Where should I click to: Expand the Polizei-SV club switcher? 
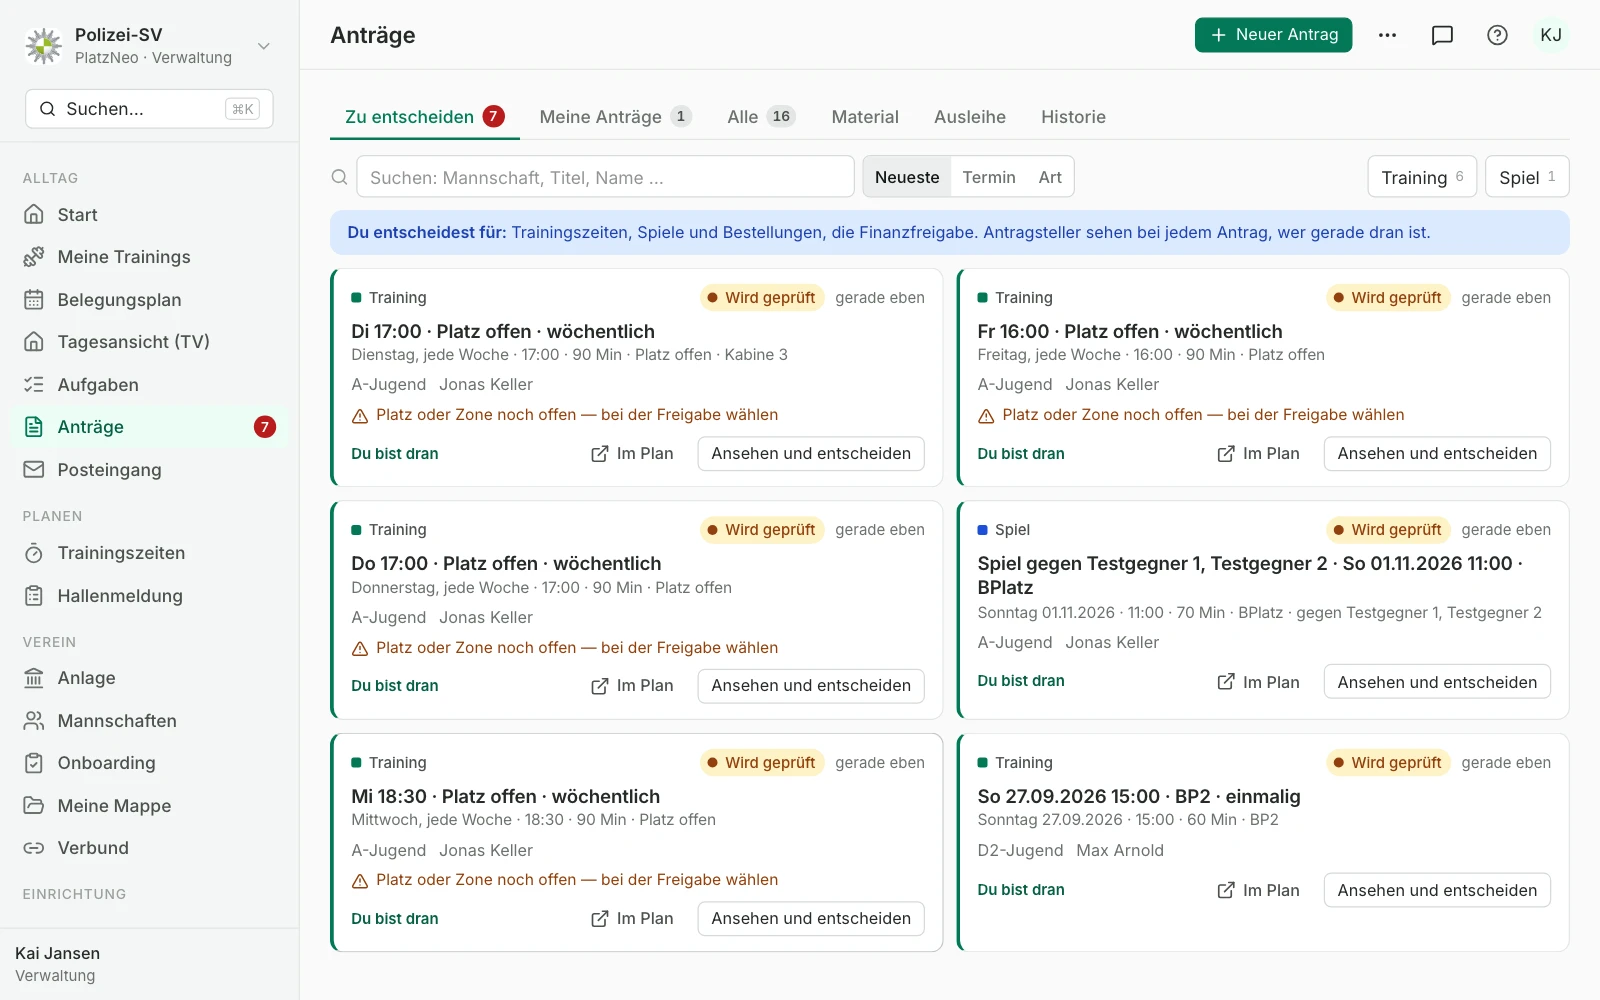pyautogui.click(x=149, y=46)
